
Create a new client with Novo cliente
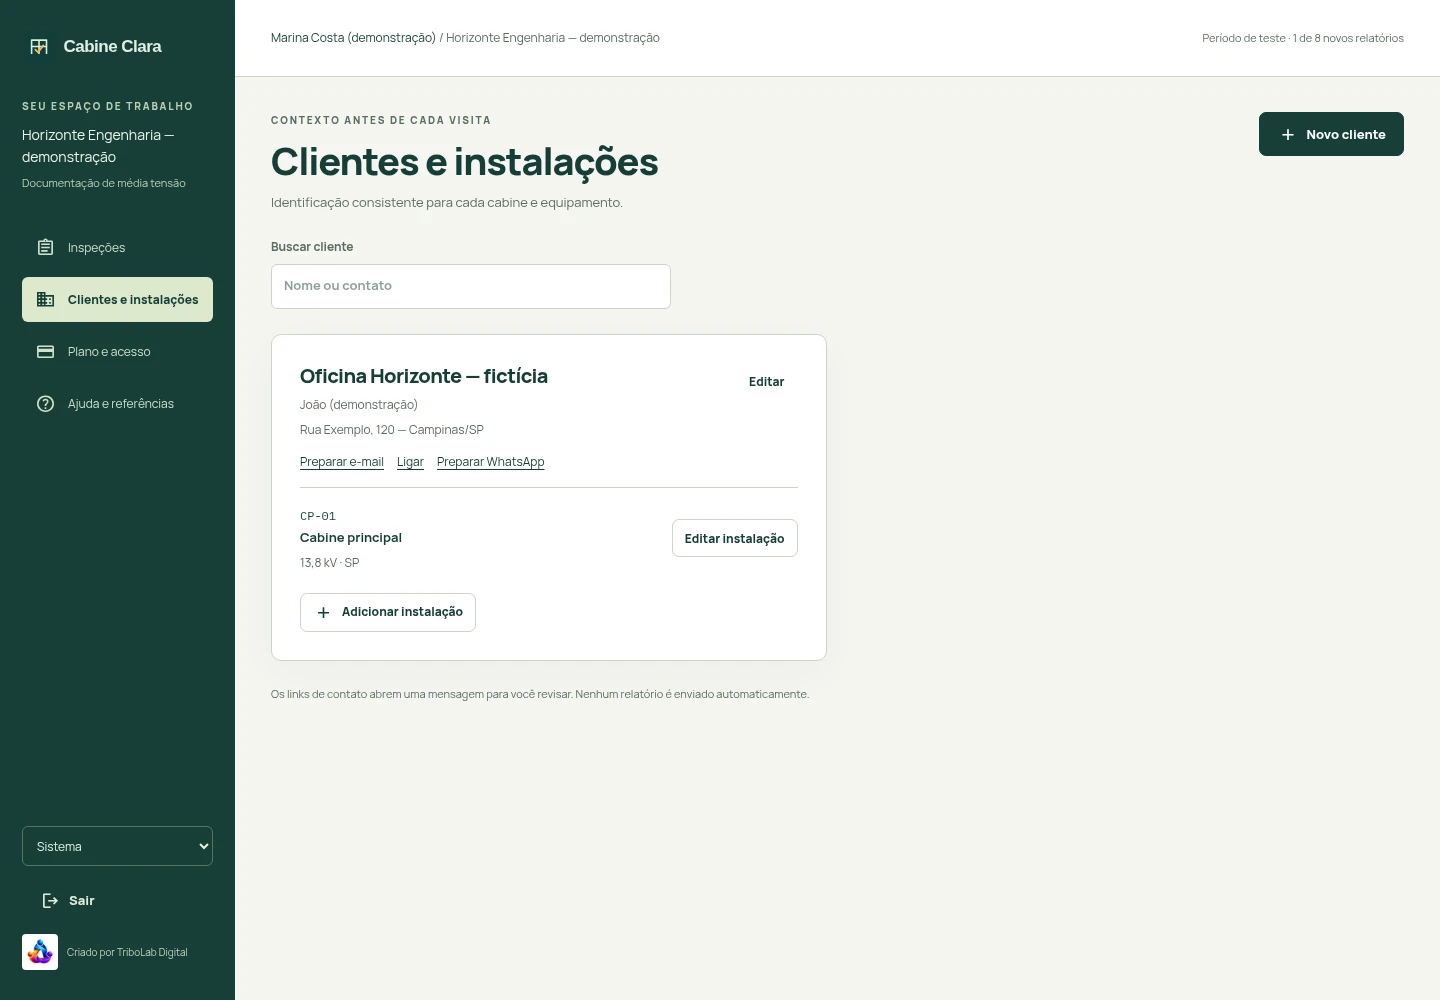coord(1331,134)
